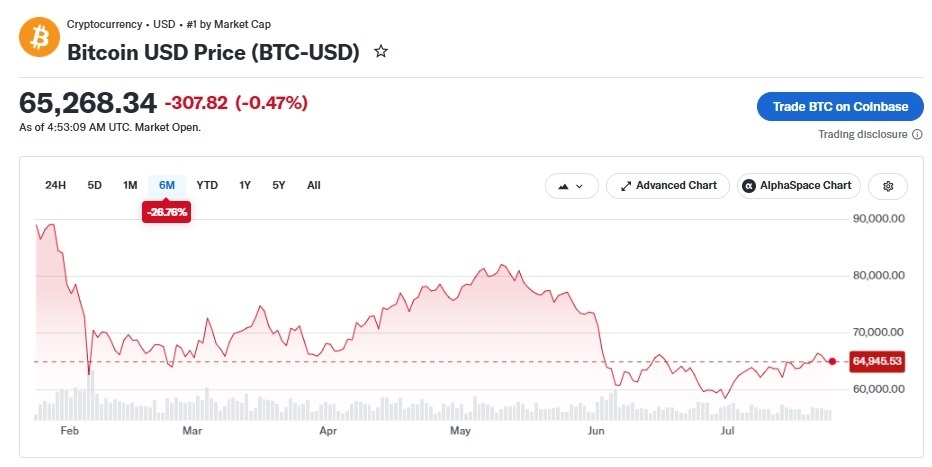Click Trade BTC on Coinbase button
This screenshot has height=467, width=932.
[x=840, y=107]
